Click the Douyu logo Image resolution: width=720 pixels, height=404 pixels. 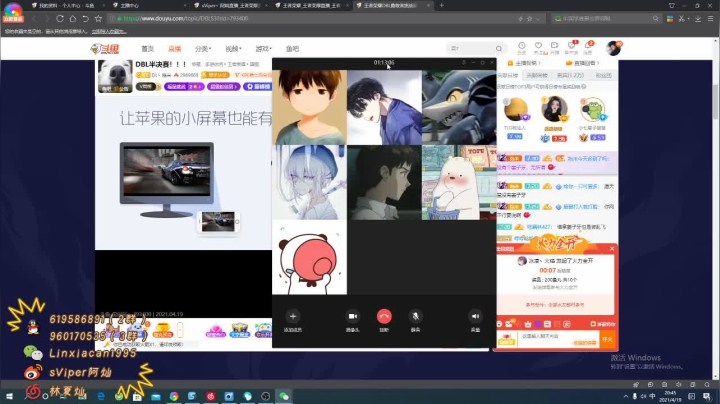tap(105, 49)
